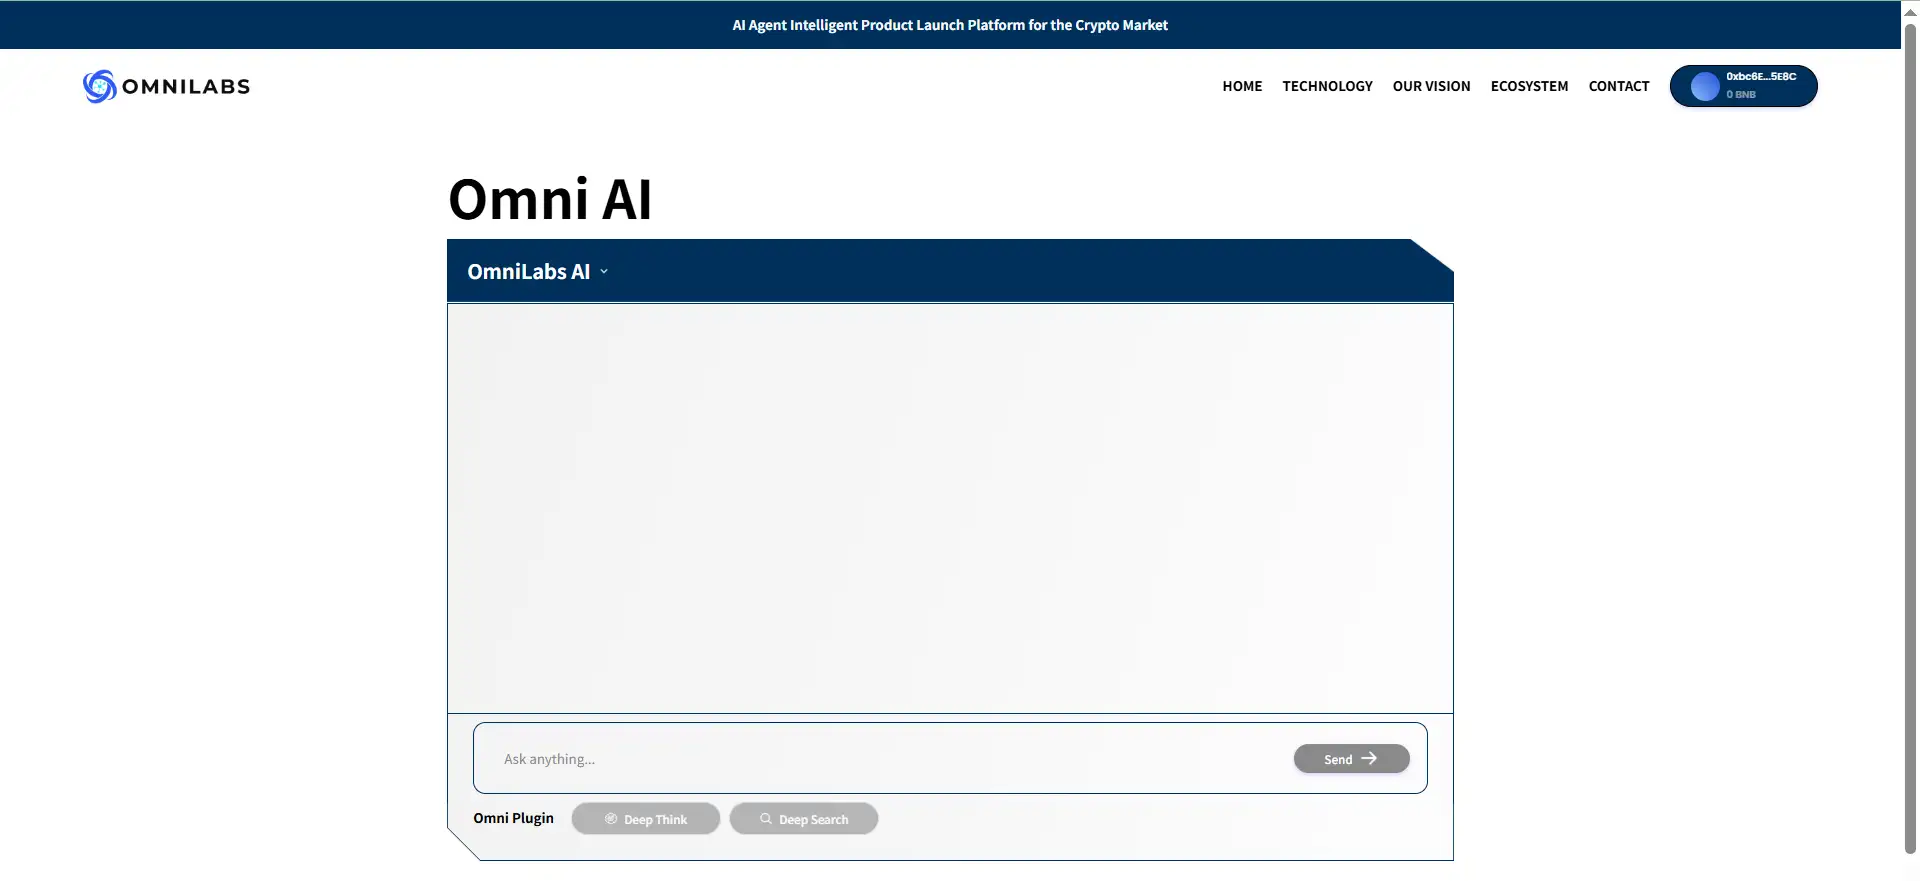Open the TECHNOLOGY nav item
Image resolution: width=1920 pixels, height=881 pixels.
coord(1327,86)
